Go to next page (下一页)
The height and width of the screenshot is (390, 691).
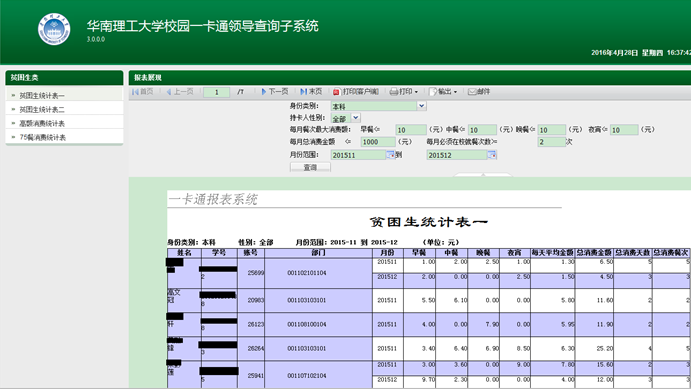275,92
